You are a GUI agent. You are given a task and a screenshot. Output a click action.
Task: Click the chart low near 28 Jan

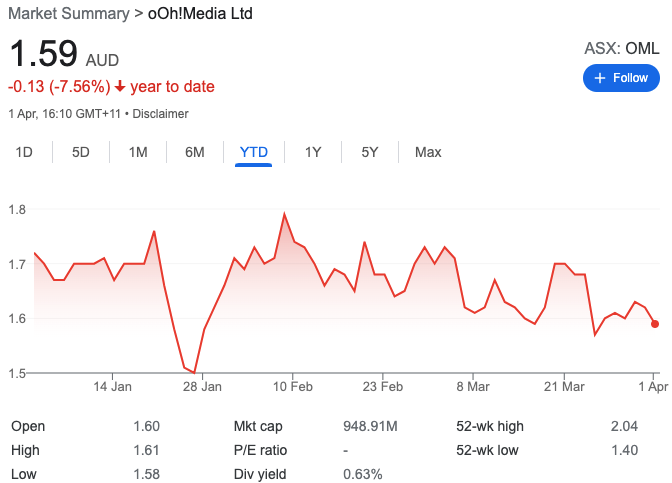(x=195, y=372)
